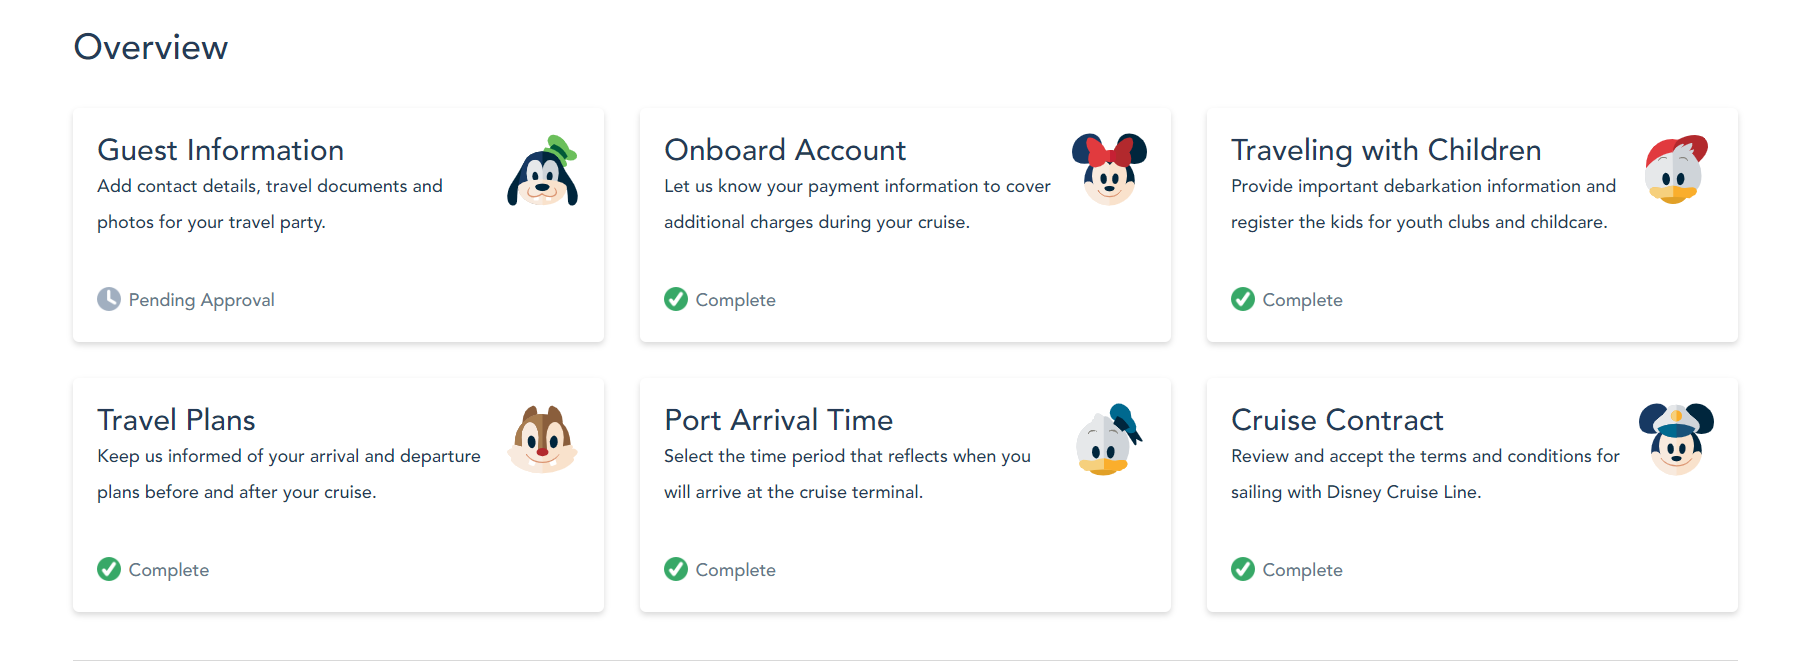The image size is (1820, 668).
Task: Click the Minnie Mouse character icon
Action: pos(1109,169)
